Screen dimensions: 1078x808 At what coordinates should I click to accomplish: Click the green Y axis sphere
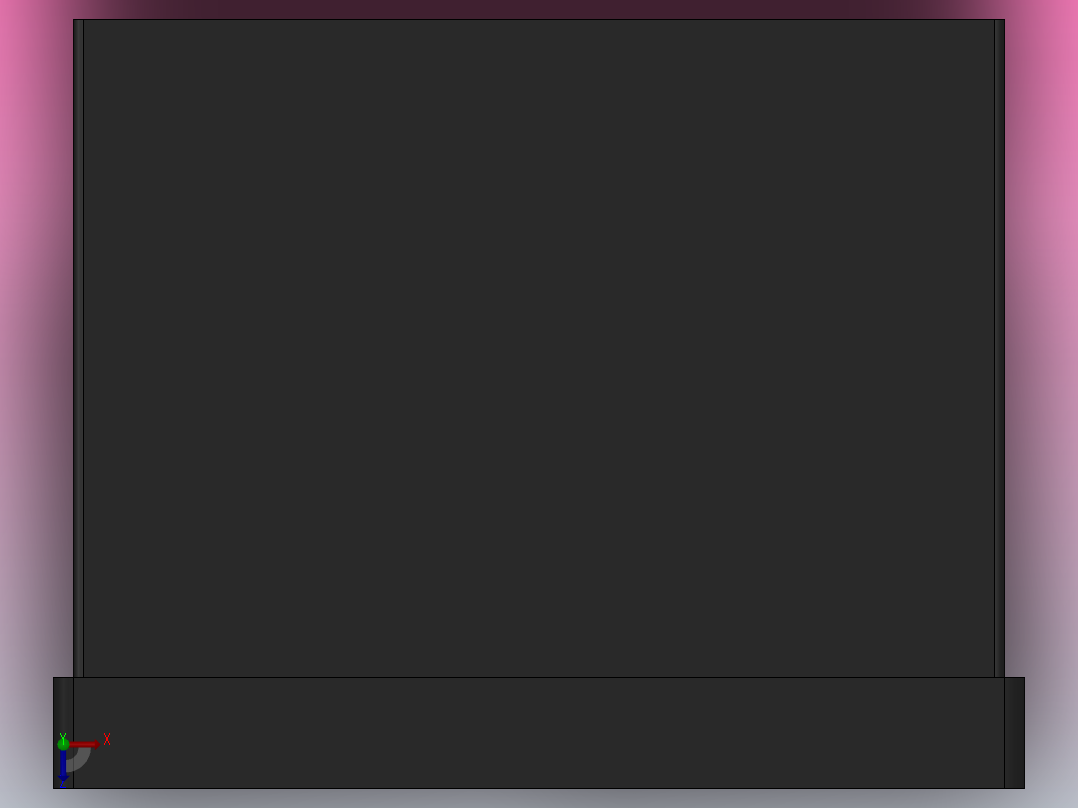click(x=63, y=744)
